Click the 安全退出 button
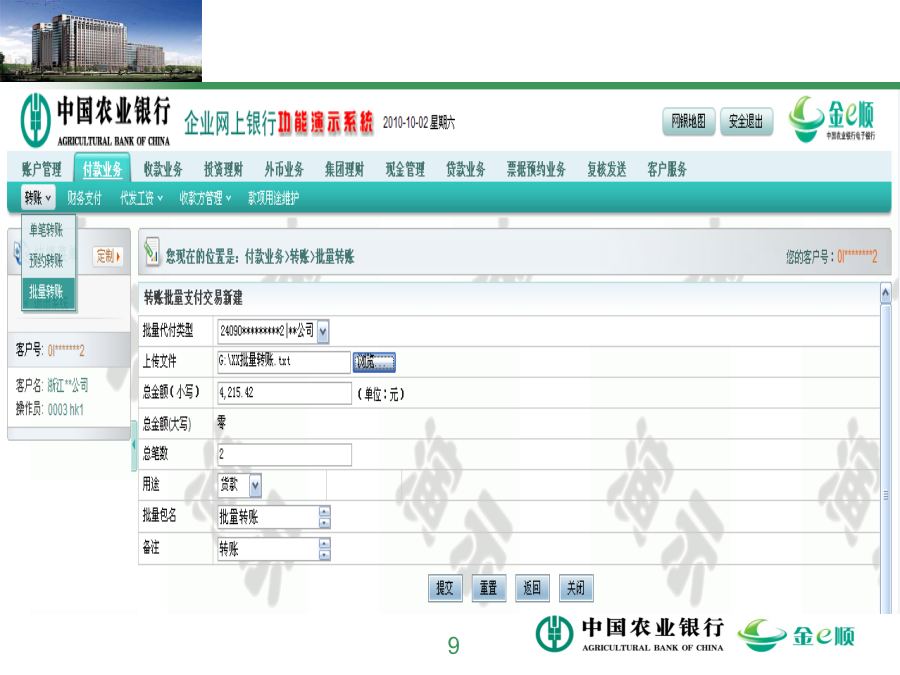The width and height of the screenshot is (900, 675). (746, 121)
